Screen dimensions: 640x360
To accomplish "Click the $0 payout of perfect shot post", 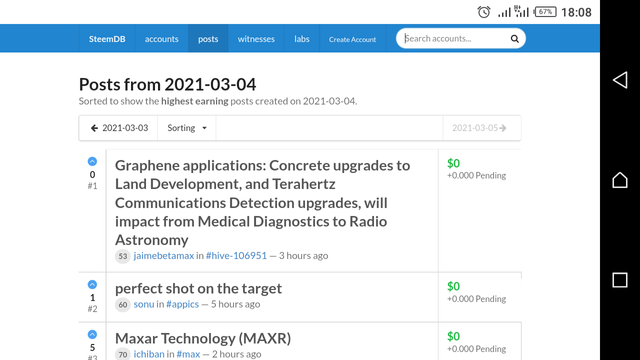I will click(x=453, y=287).
